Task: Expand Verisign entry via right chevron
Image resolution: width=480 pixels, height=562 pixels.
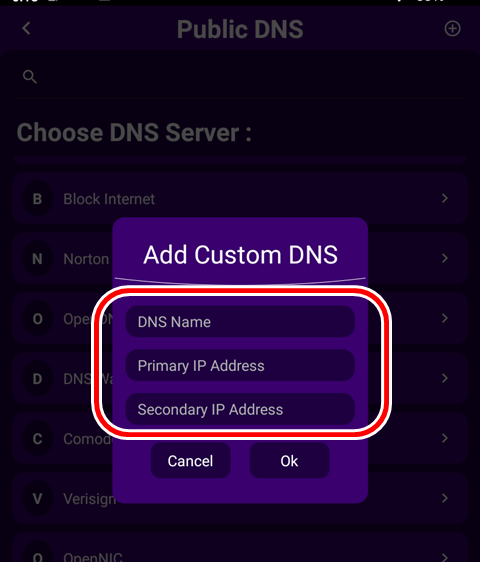Action: [445, 498]
